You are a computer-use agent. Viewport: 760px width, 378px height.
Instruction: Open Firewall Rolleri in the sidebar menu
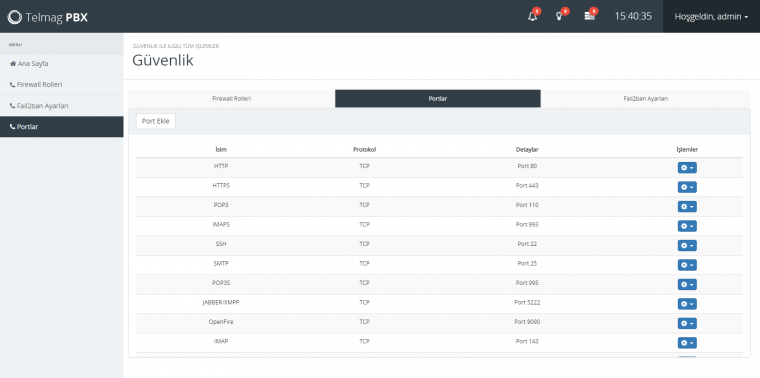click(62, 84)
